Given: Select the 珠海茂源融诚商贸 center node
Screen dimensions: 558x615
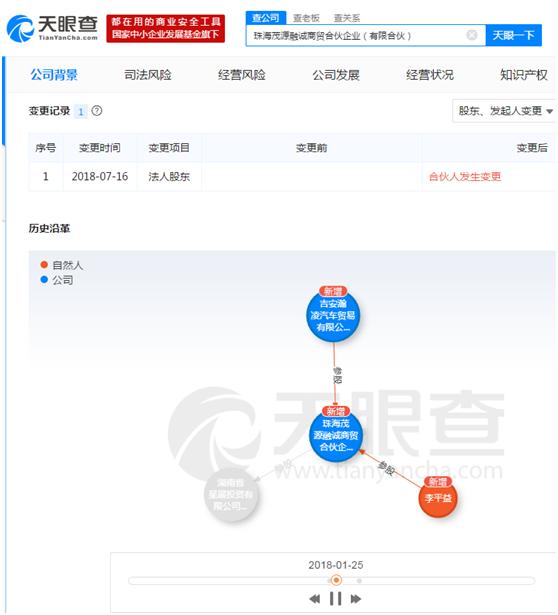Looking at the screenshot, I should (336, 435).
